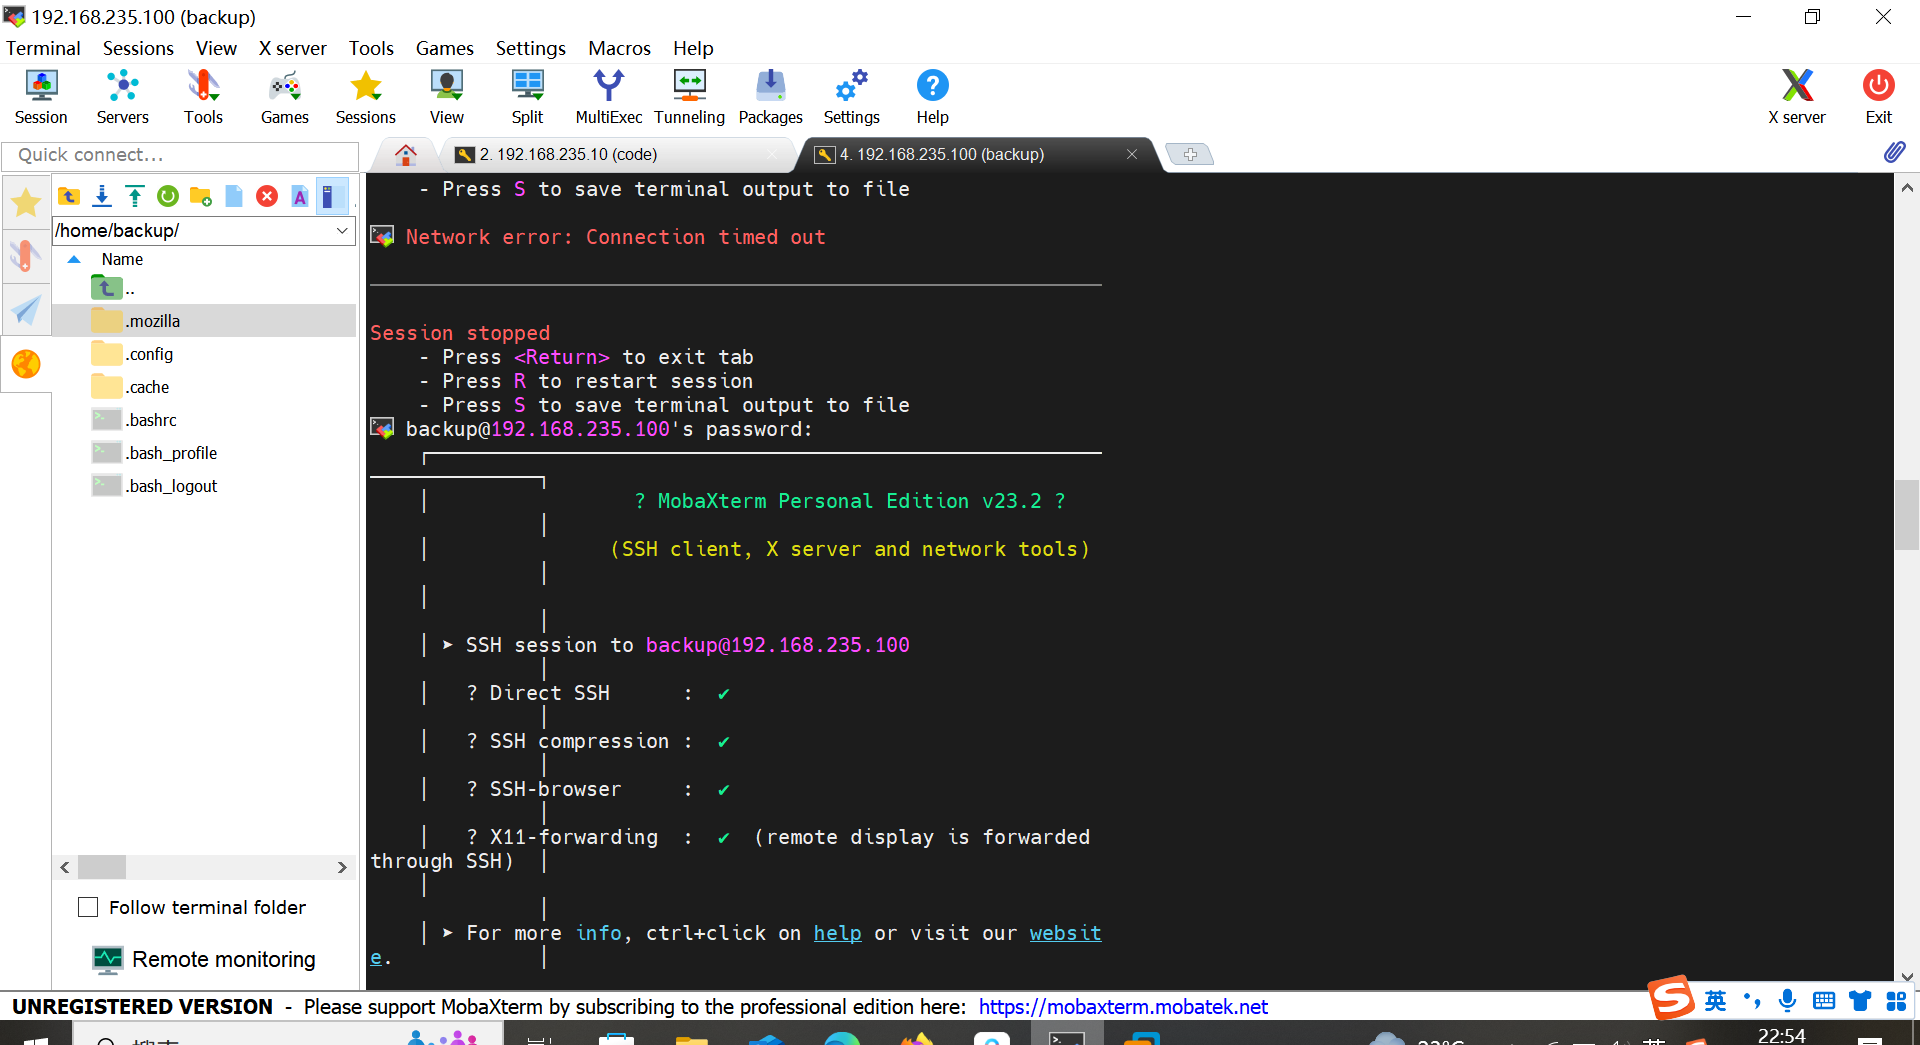The width and height of the screenshot is (1920, 1045).
Task: Click the red Exit power button
Action: [1878, 97]
